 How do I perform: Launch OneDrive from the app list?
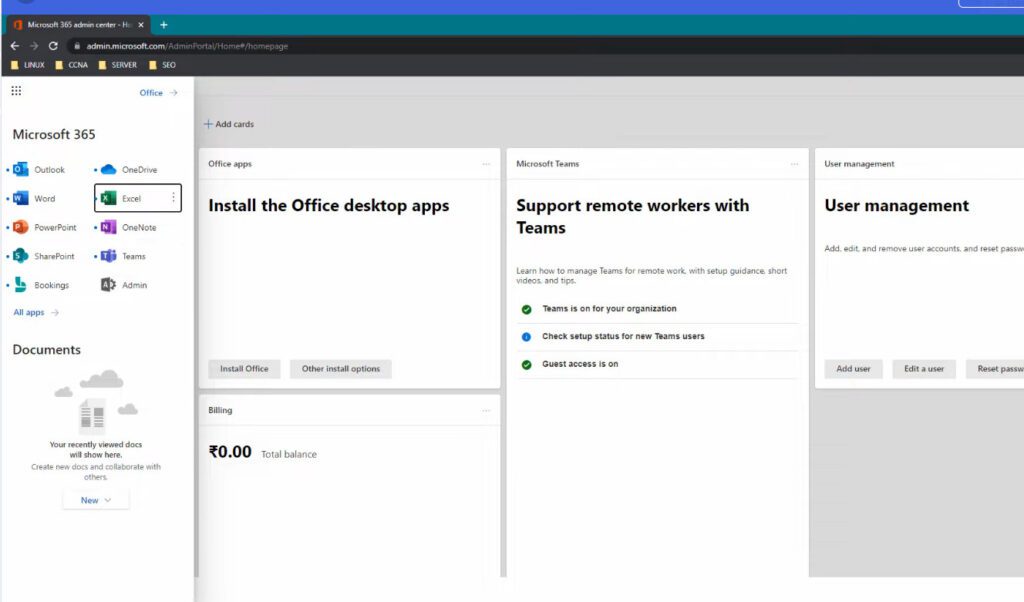[129, 170]
